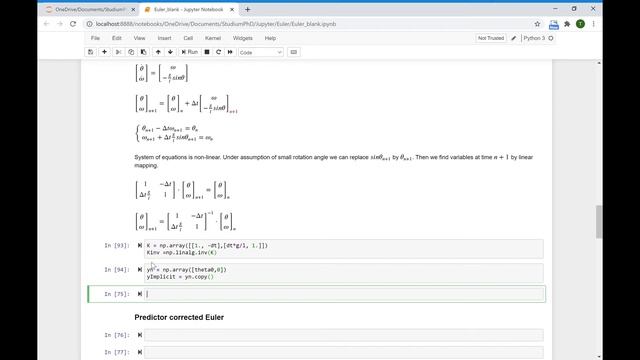
Task: Reload the current page
Action: click(73, 24)
